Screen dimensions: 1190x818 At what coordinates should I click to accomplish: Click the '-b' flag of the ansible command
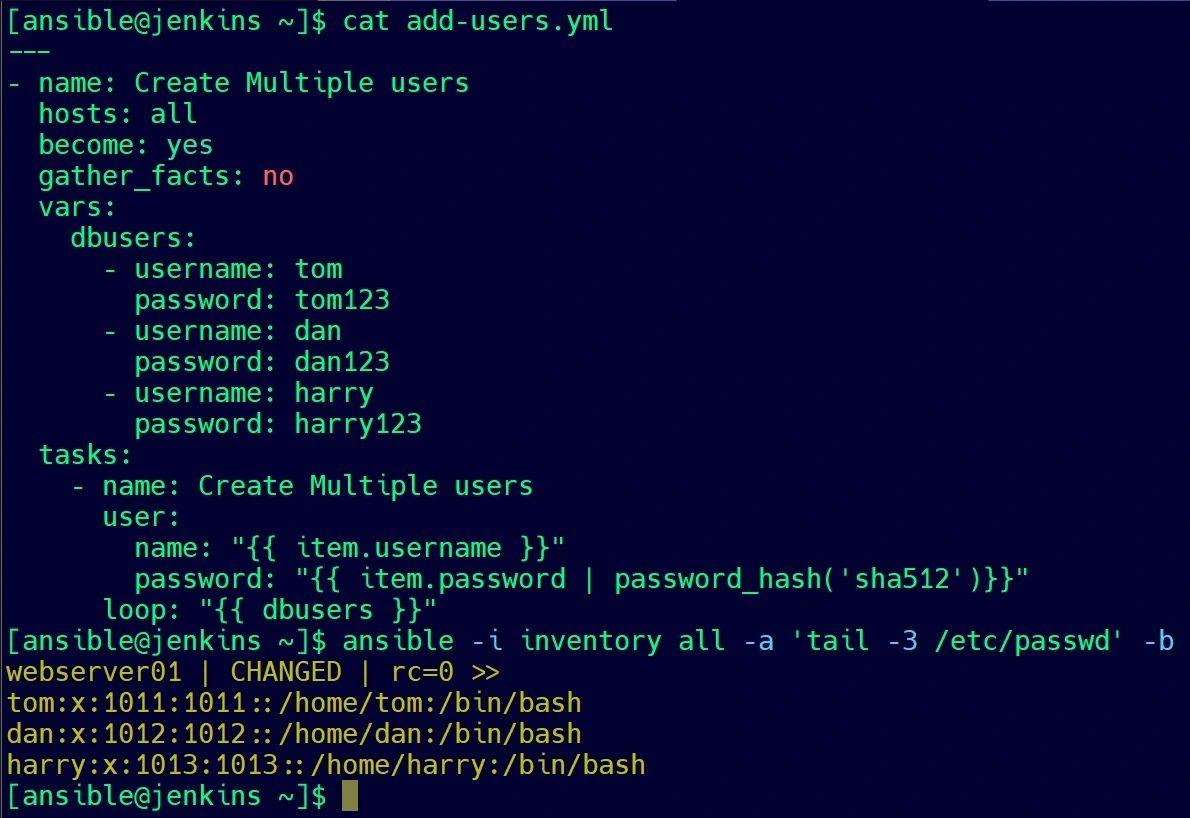[x=1159, y=641]
